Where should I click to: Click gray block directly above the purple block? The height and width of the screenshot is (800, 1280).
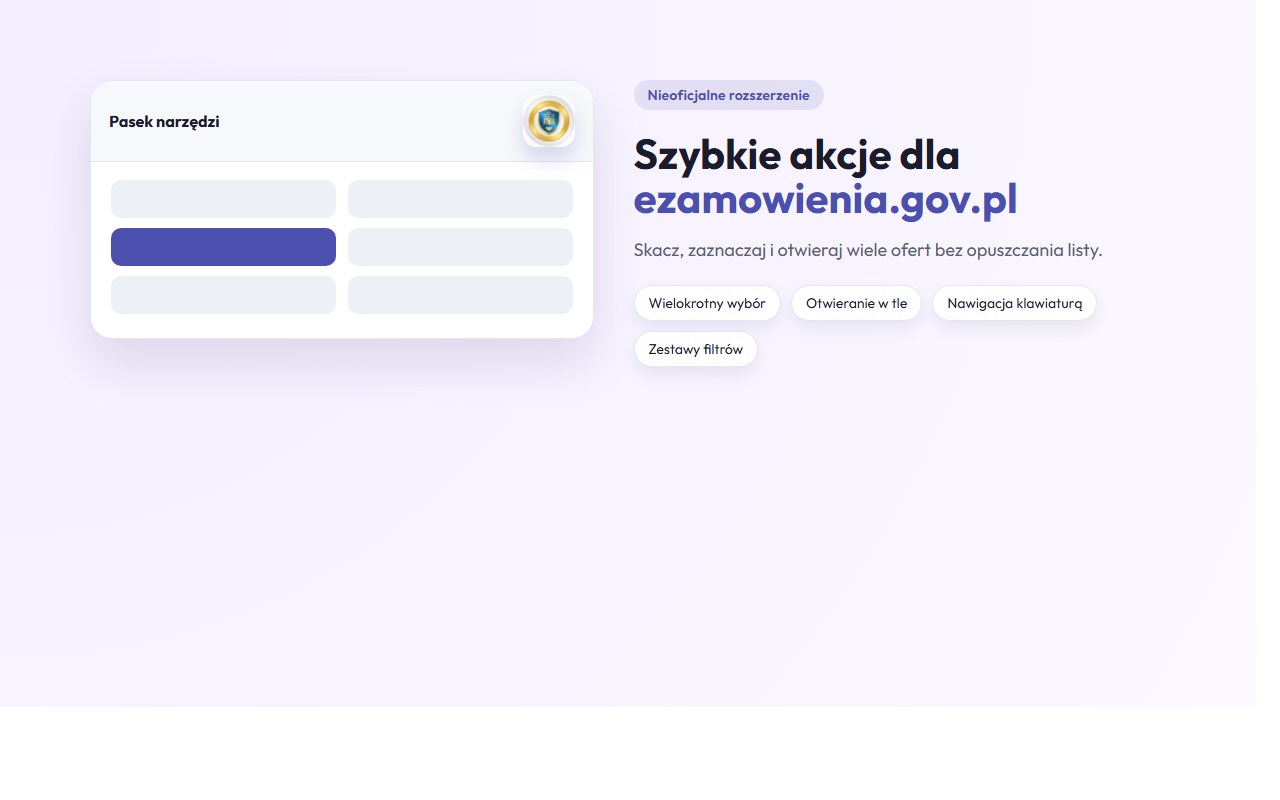[x=223, y=199]
